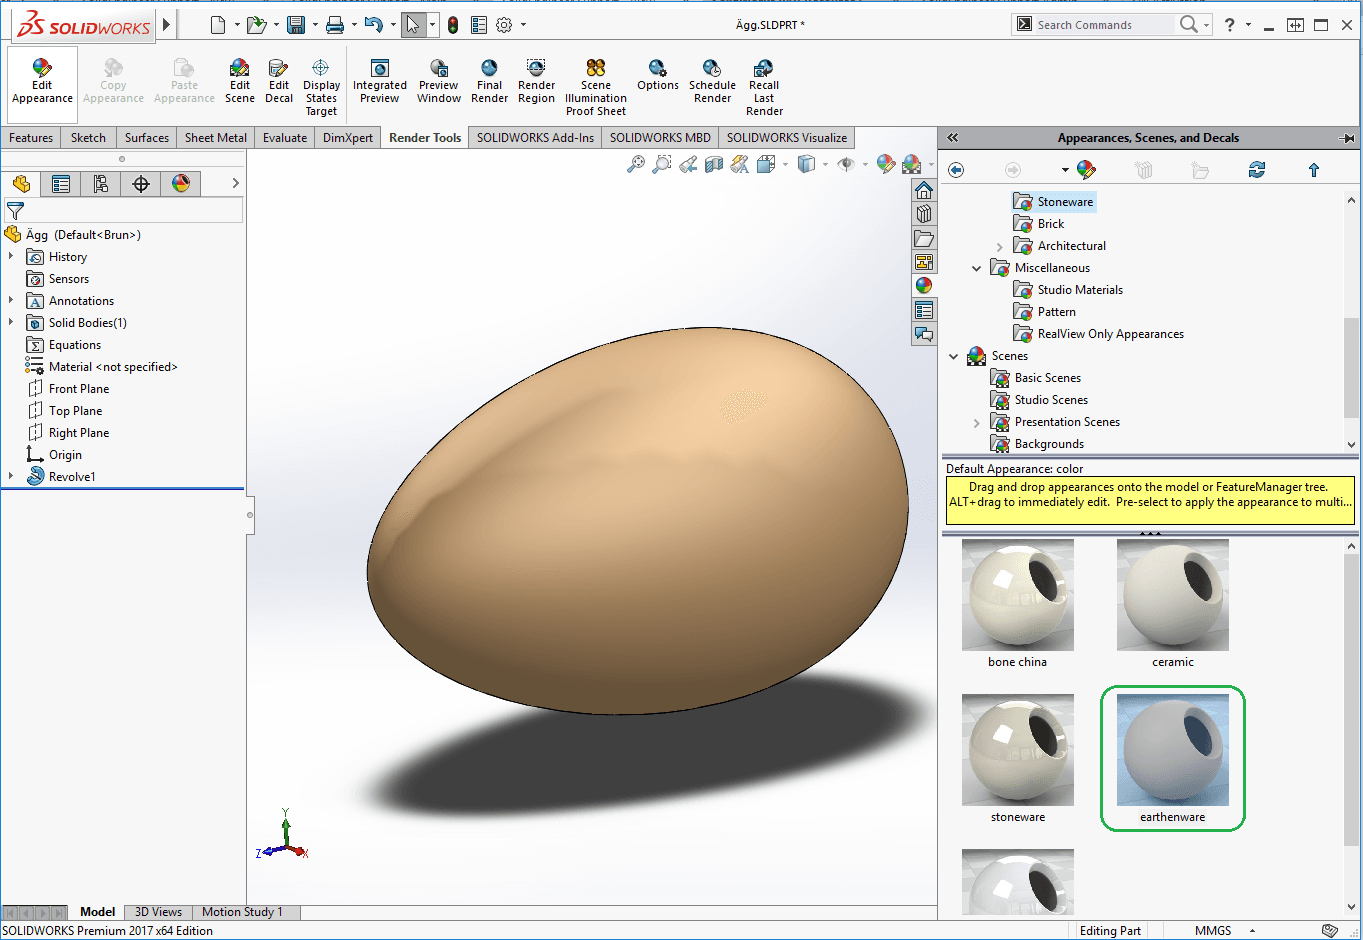Launch Integrated Preview render

379,69
